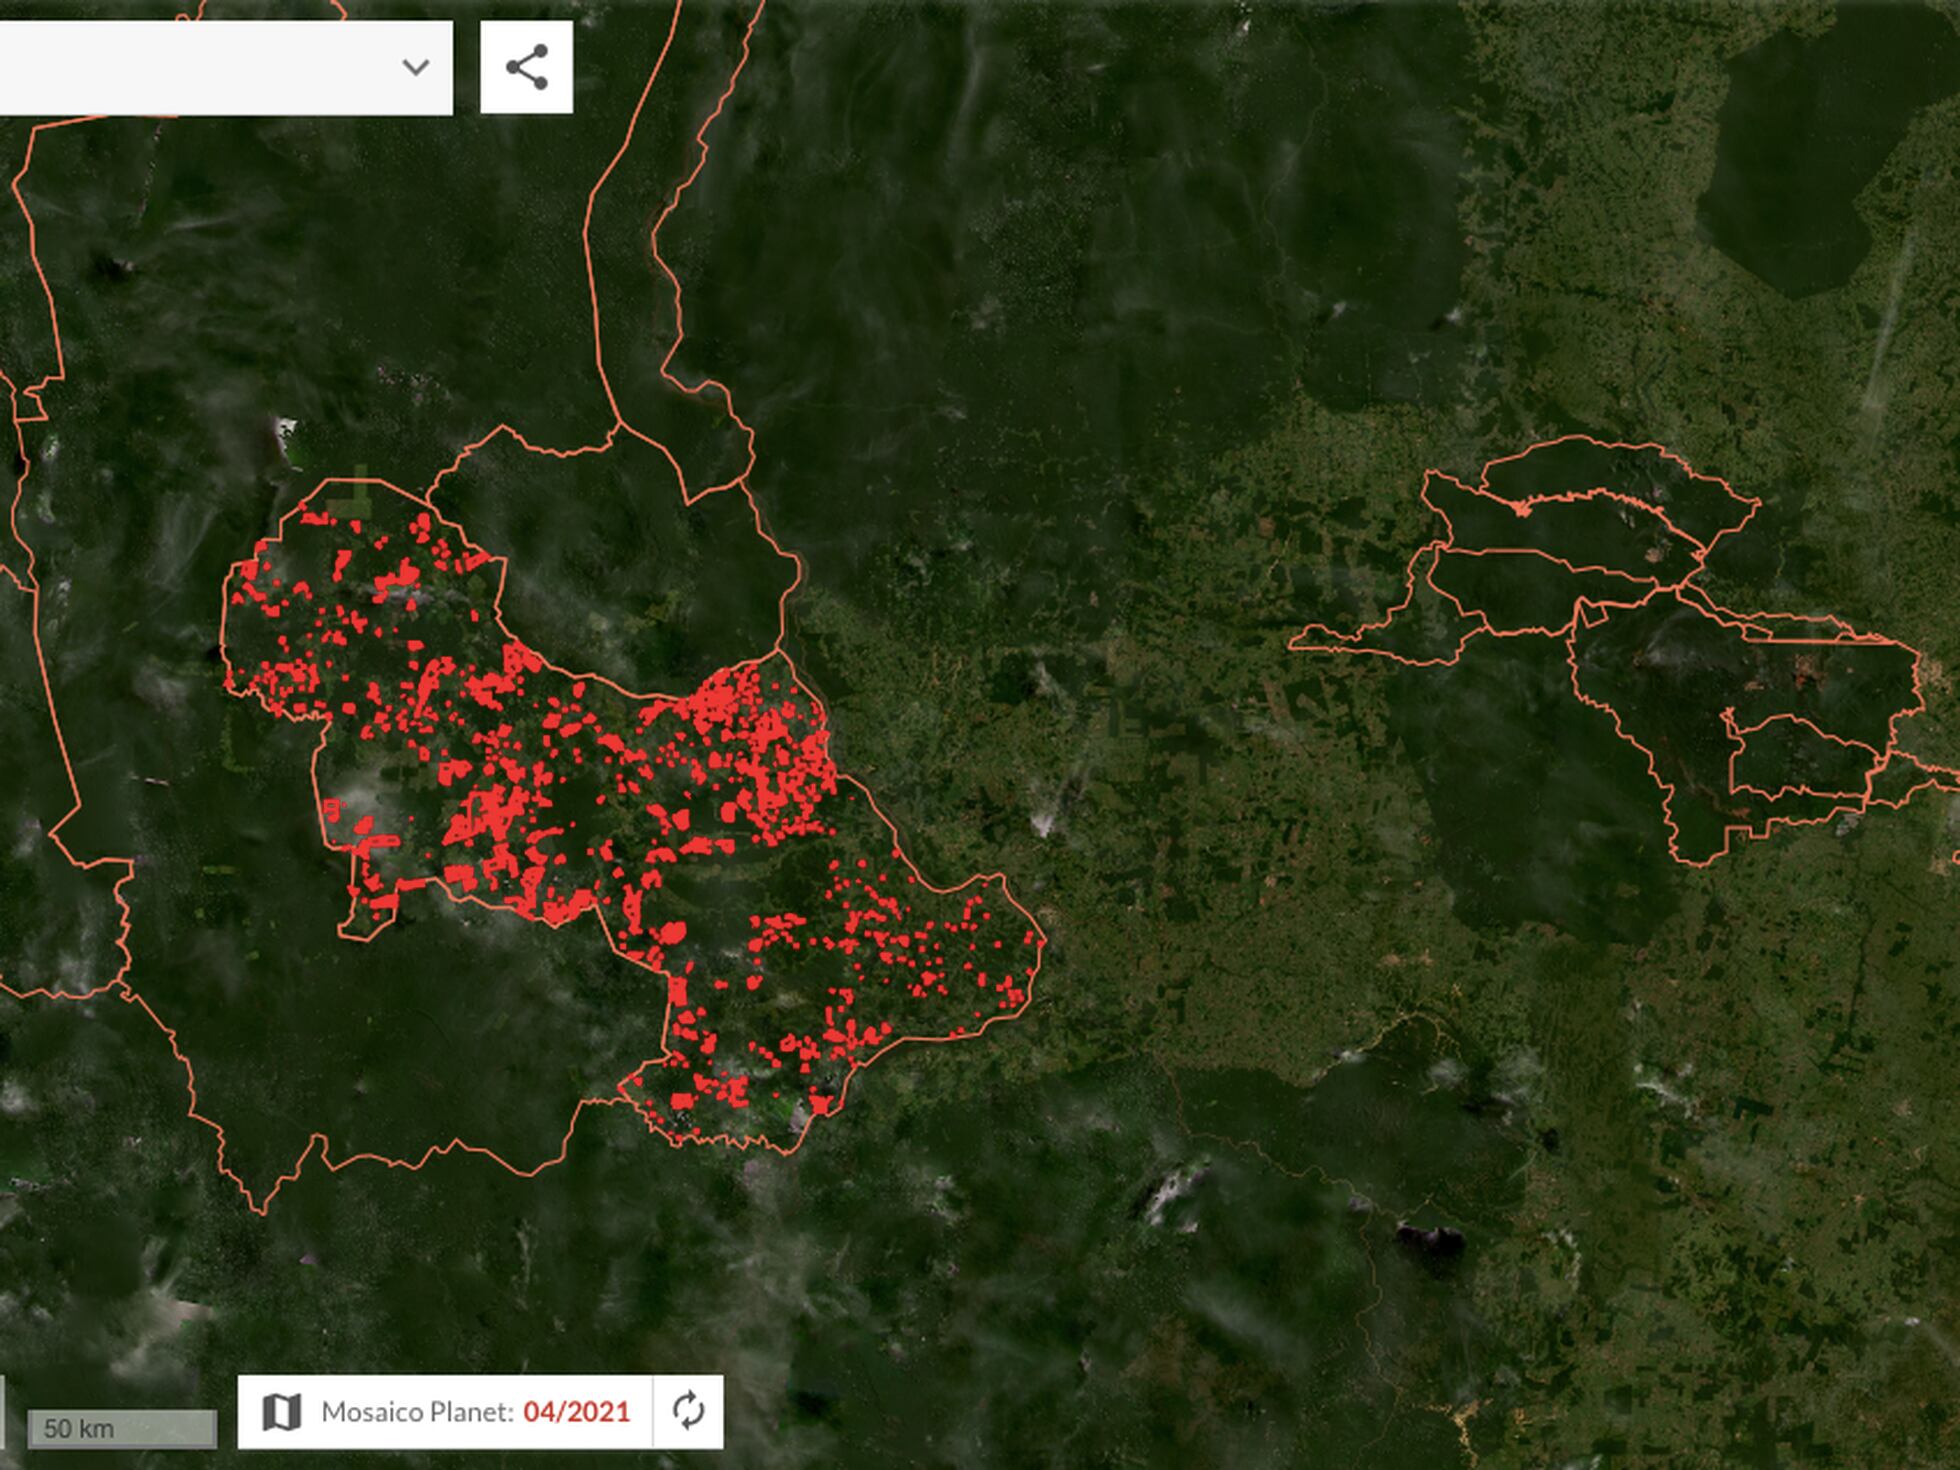Viewport: 1960px width, 1470px height.
Task: Expand the dropdown chevron in top panel
Action: (416, 68)
